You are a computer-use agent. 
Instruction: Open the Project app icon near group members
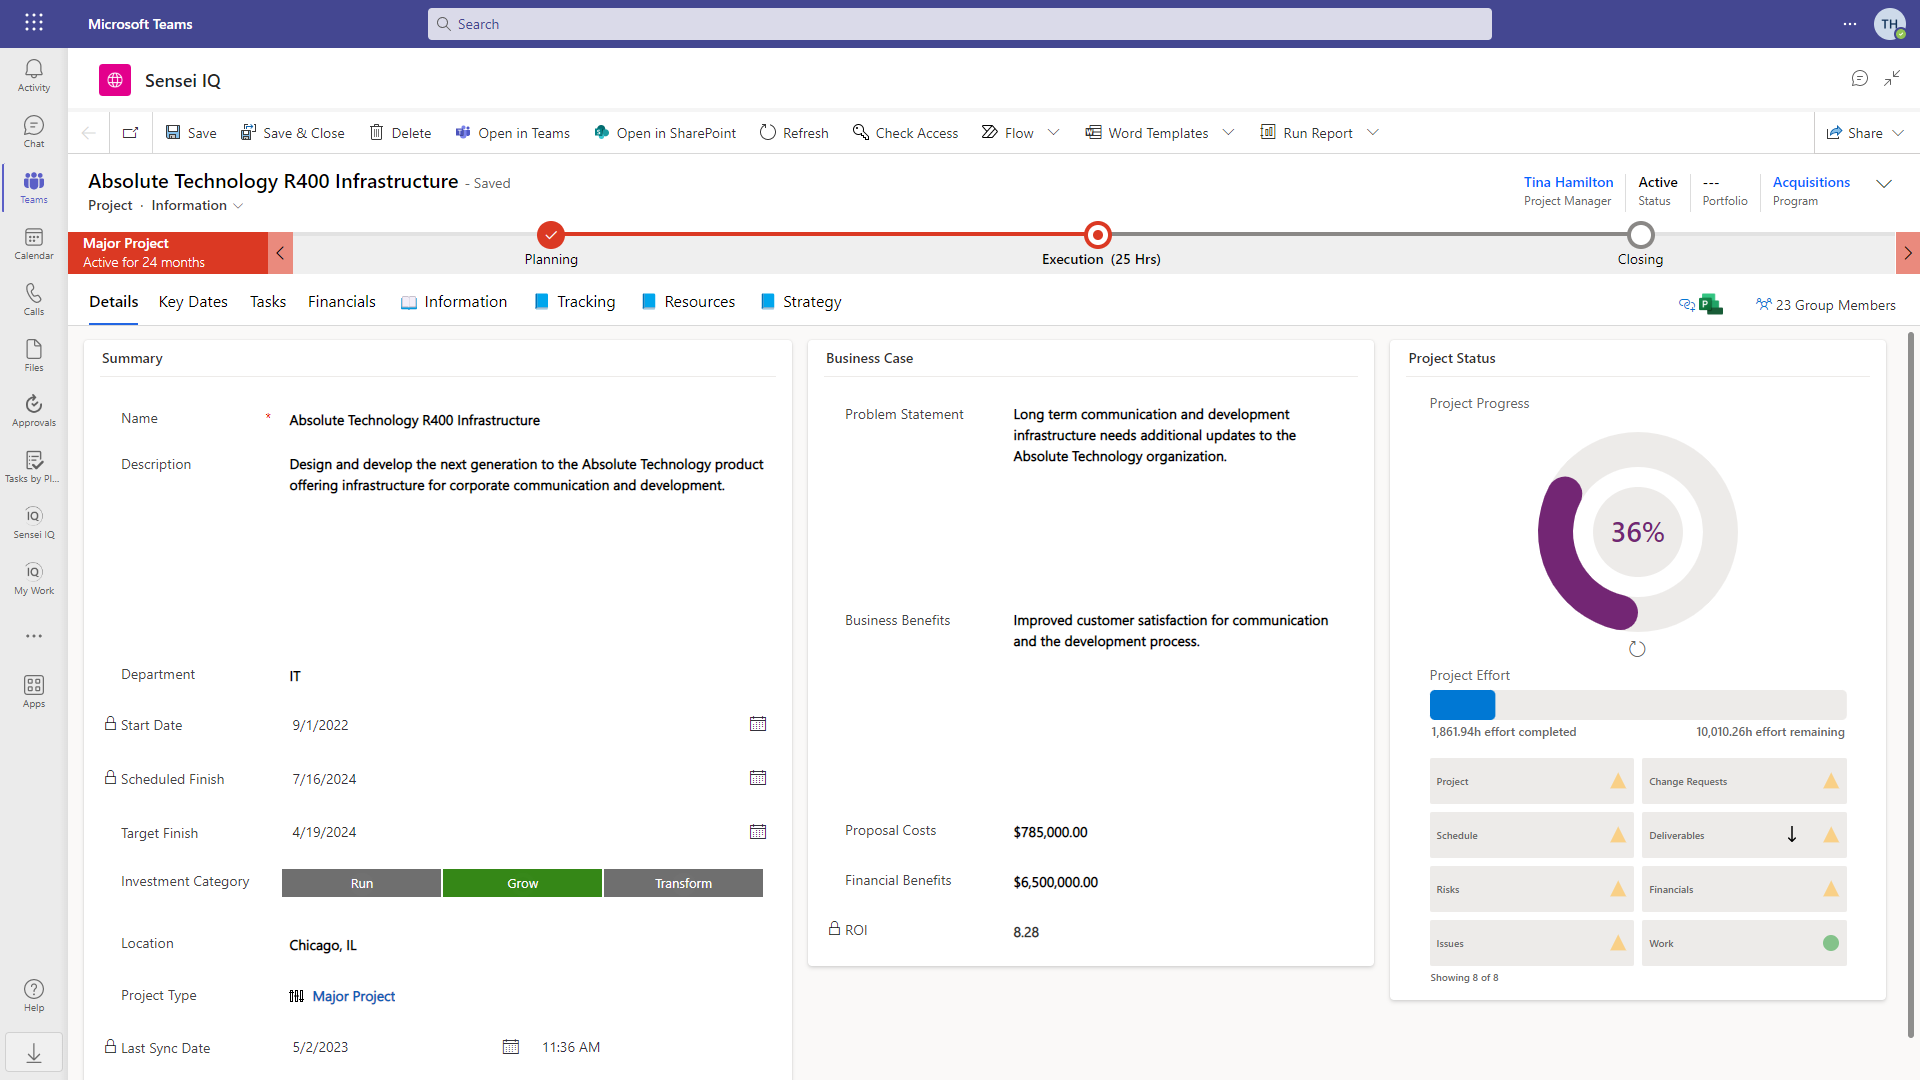1711,305
